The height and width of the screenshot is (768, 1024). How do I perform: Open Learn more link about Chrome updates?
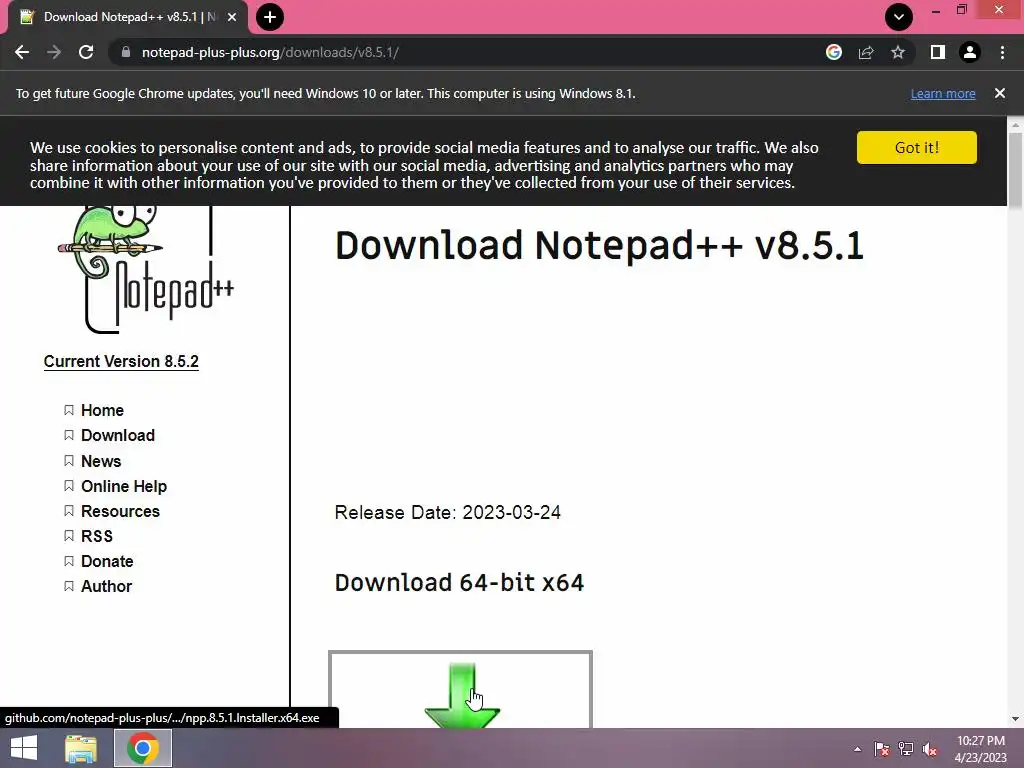tap(943, 93)
